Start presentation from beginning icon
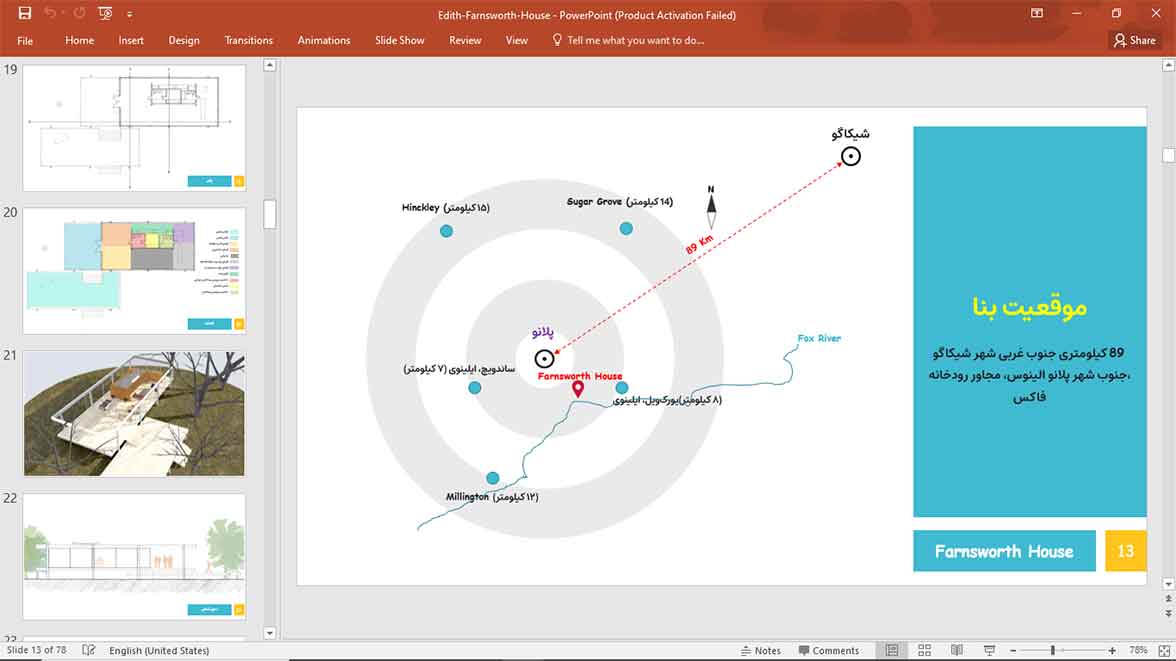The image size is (1176, 661). [x=105, y=13]
